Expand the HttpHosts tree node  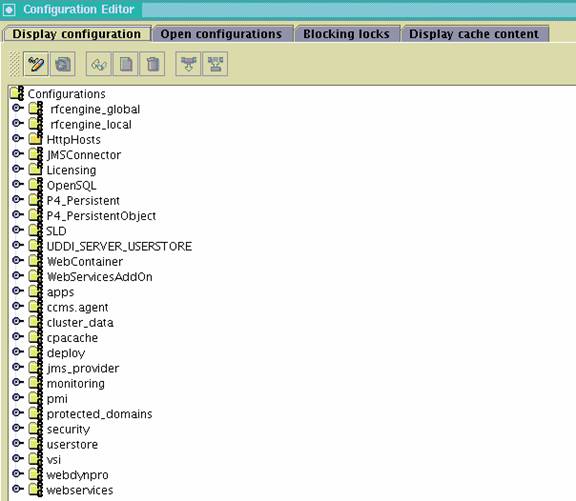(17, 138)
